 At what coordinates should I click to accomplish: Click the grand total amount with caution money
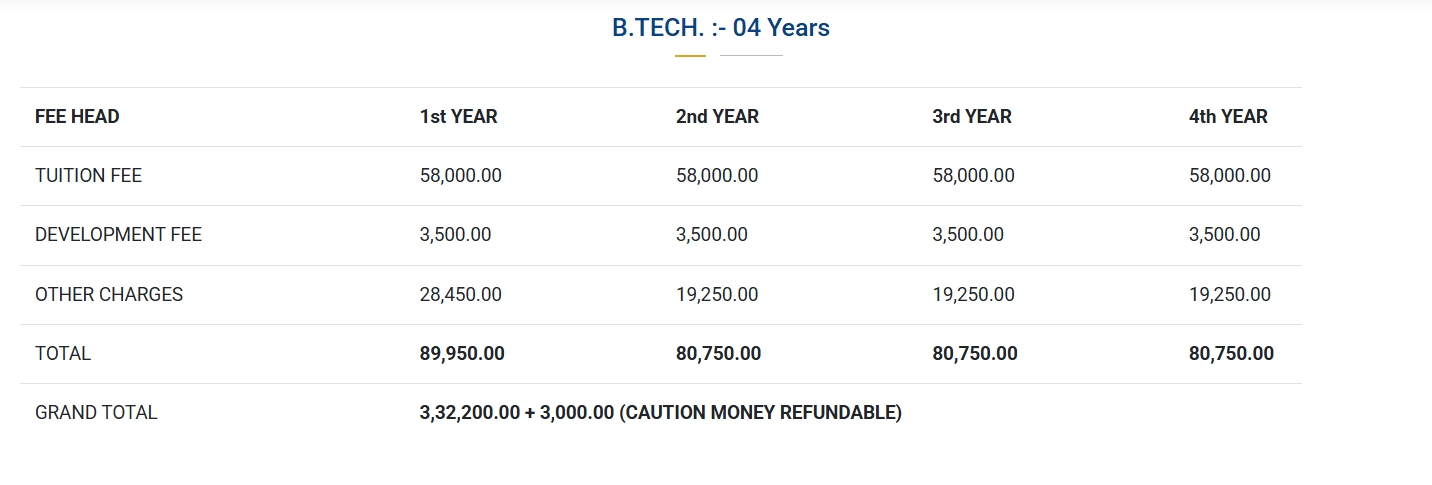coord(660,413)
